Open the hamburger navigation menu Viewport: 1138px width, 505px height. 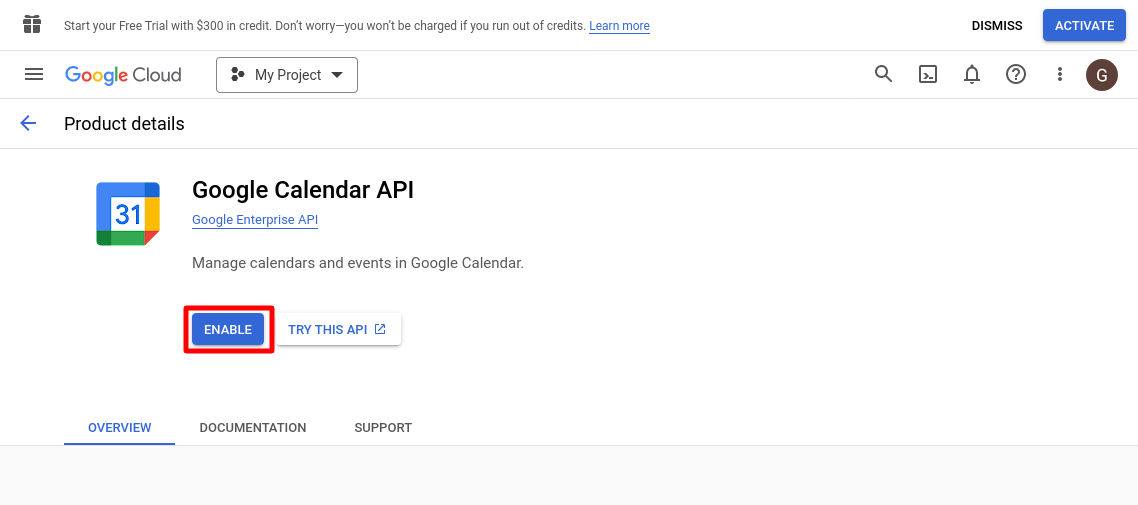34,74
